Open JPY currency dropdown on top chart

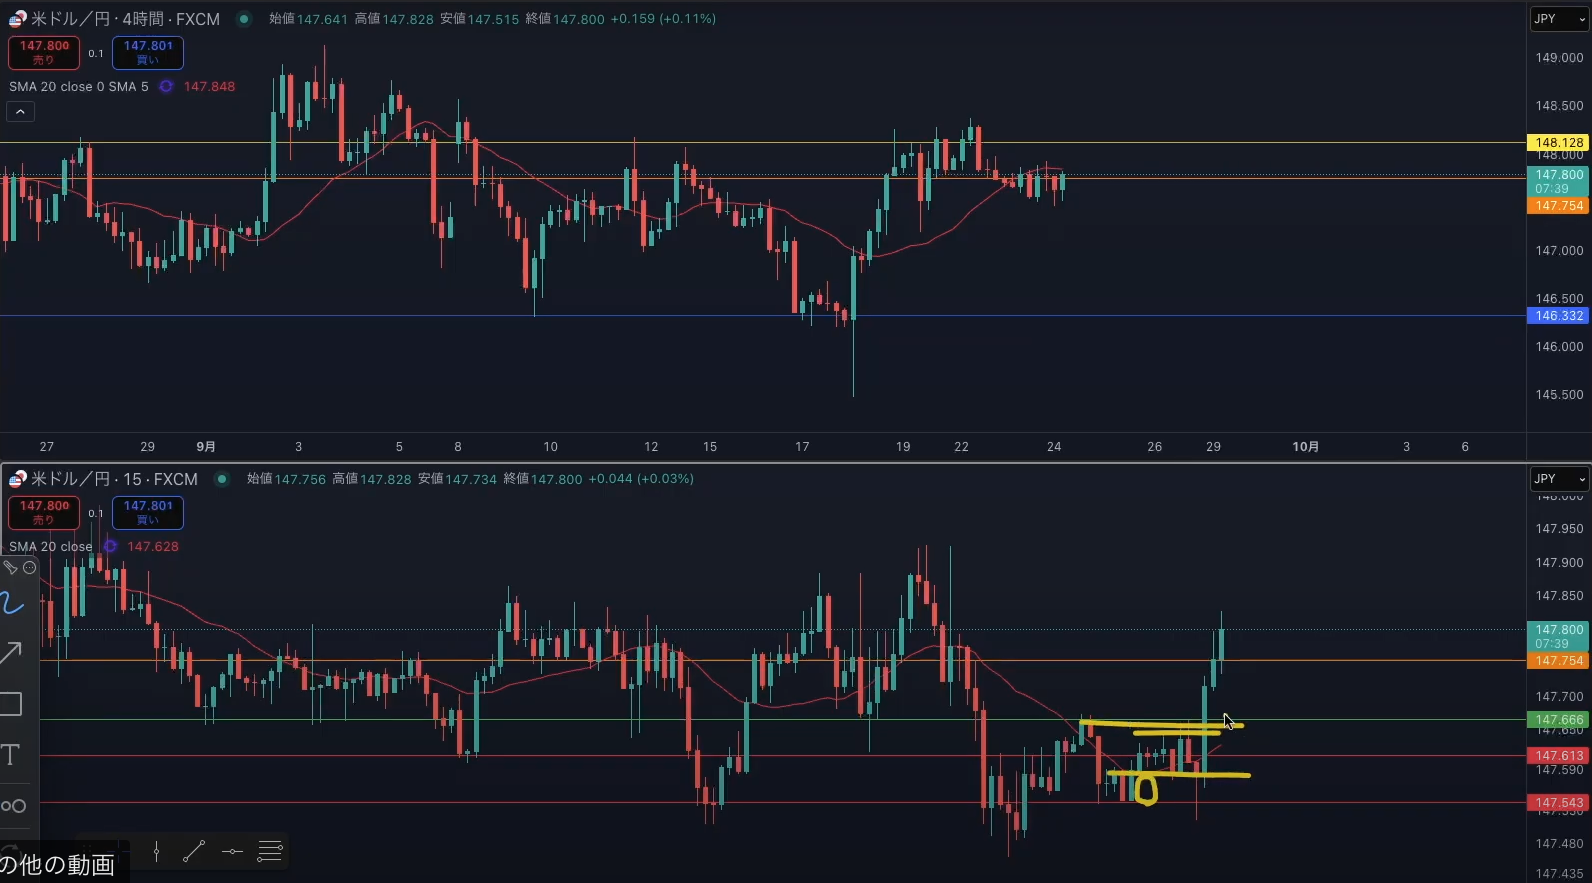pos(1559,19)
